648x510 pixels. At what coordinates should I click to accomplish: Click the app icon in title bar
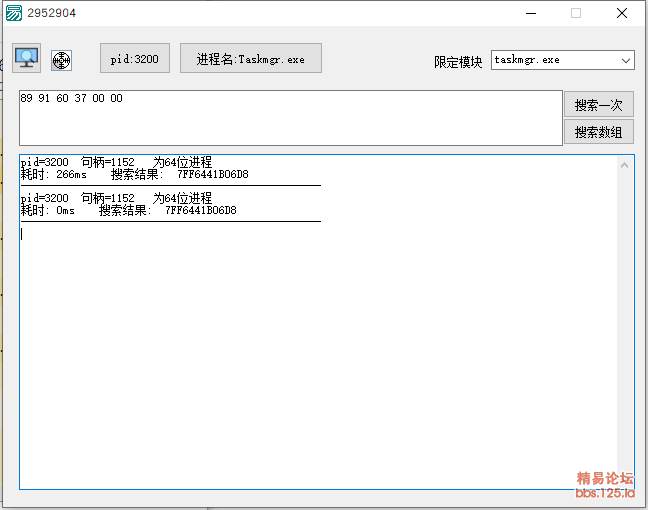click(13, 13)
